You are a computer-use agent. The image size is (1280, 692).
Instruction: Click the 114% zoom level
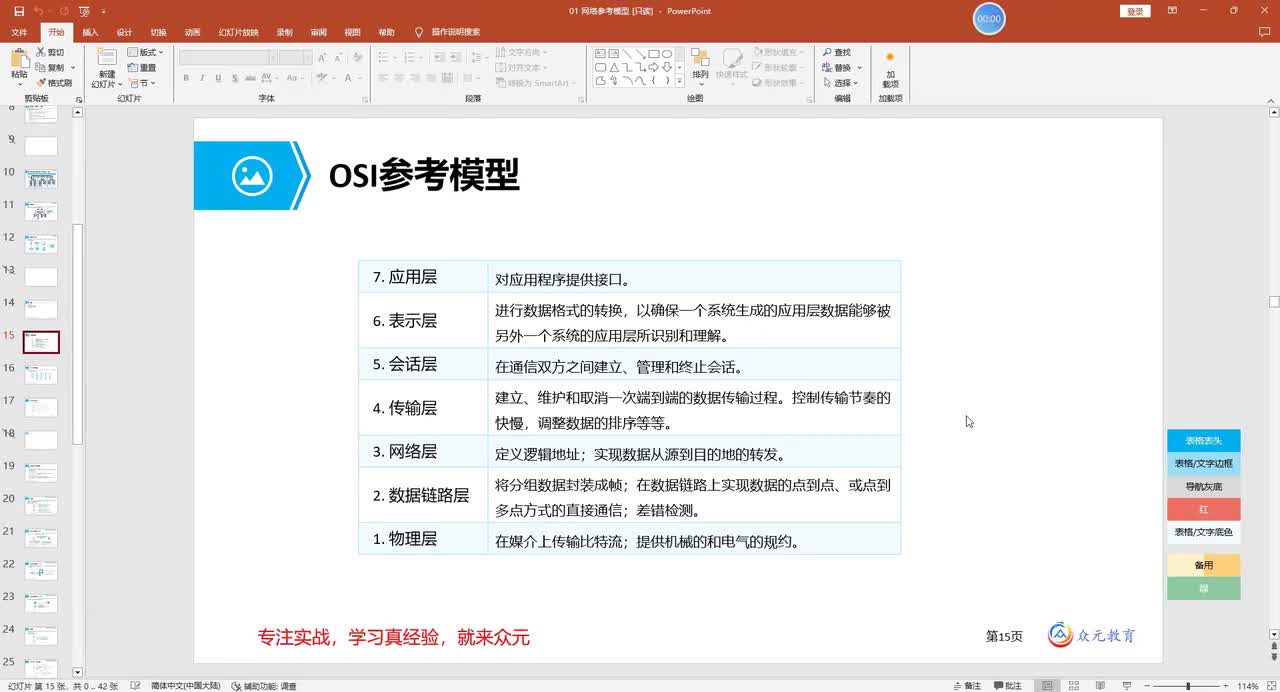pyautogui.click(x=1247, y=686)
